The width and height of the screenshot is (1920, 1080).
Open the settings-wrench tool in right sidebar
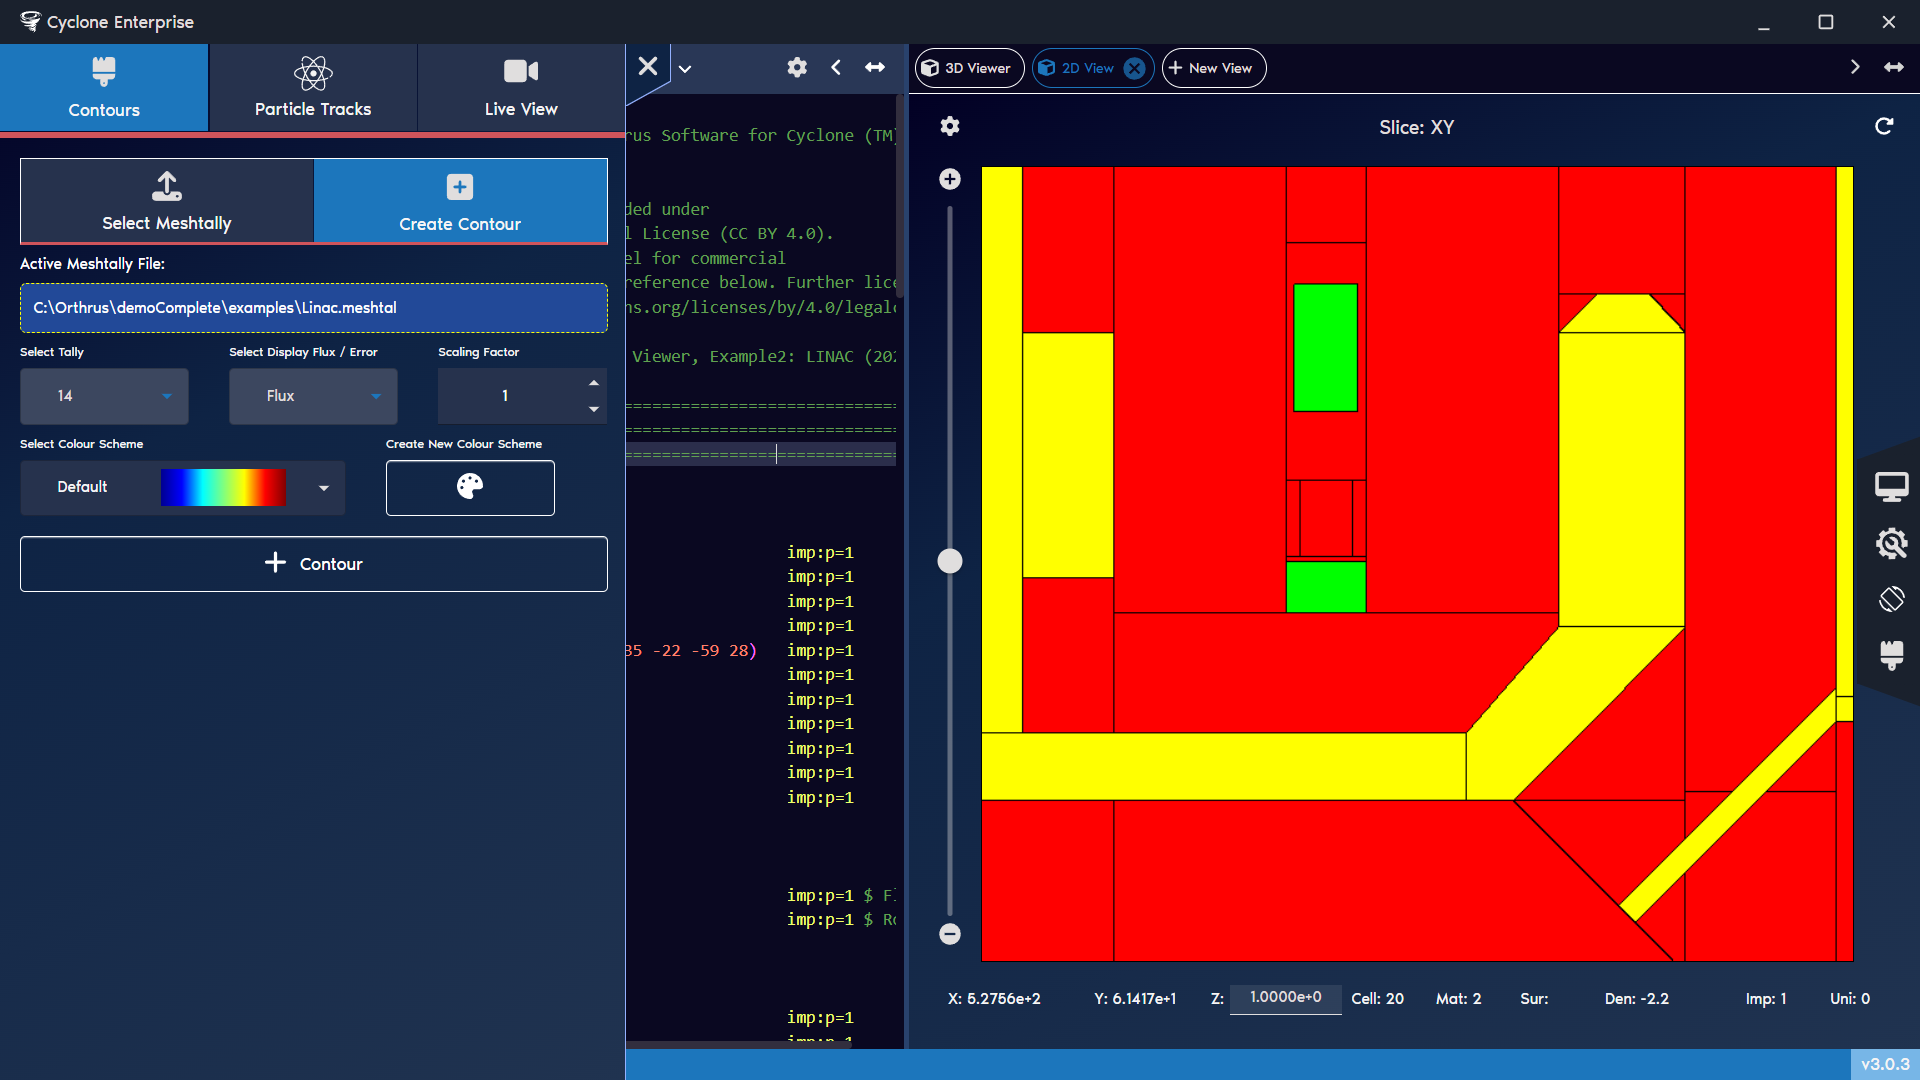[1893, 543]
